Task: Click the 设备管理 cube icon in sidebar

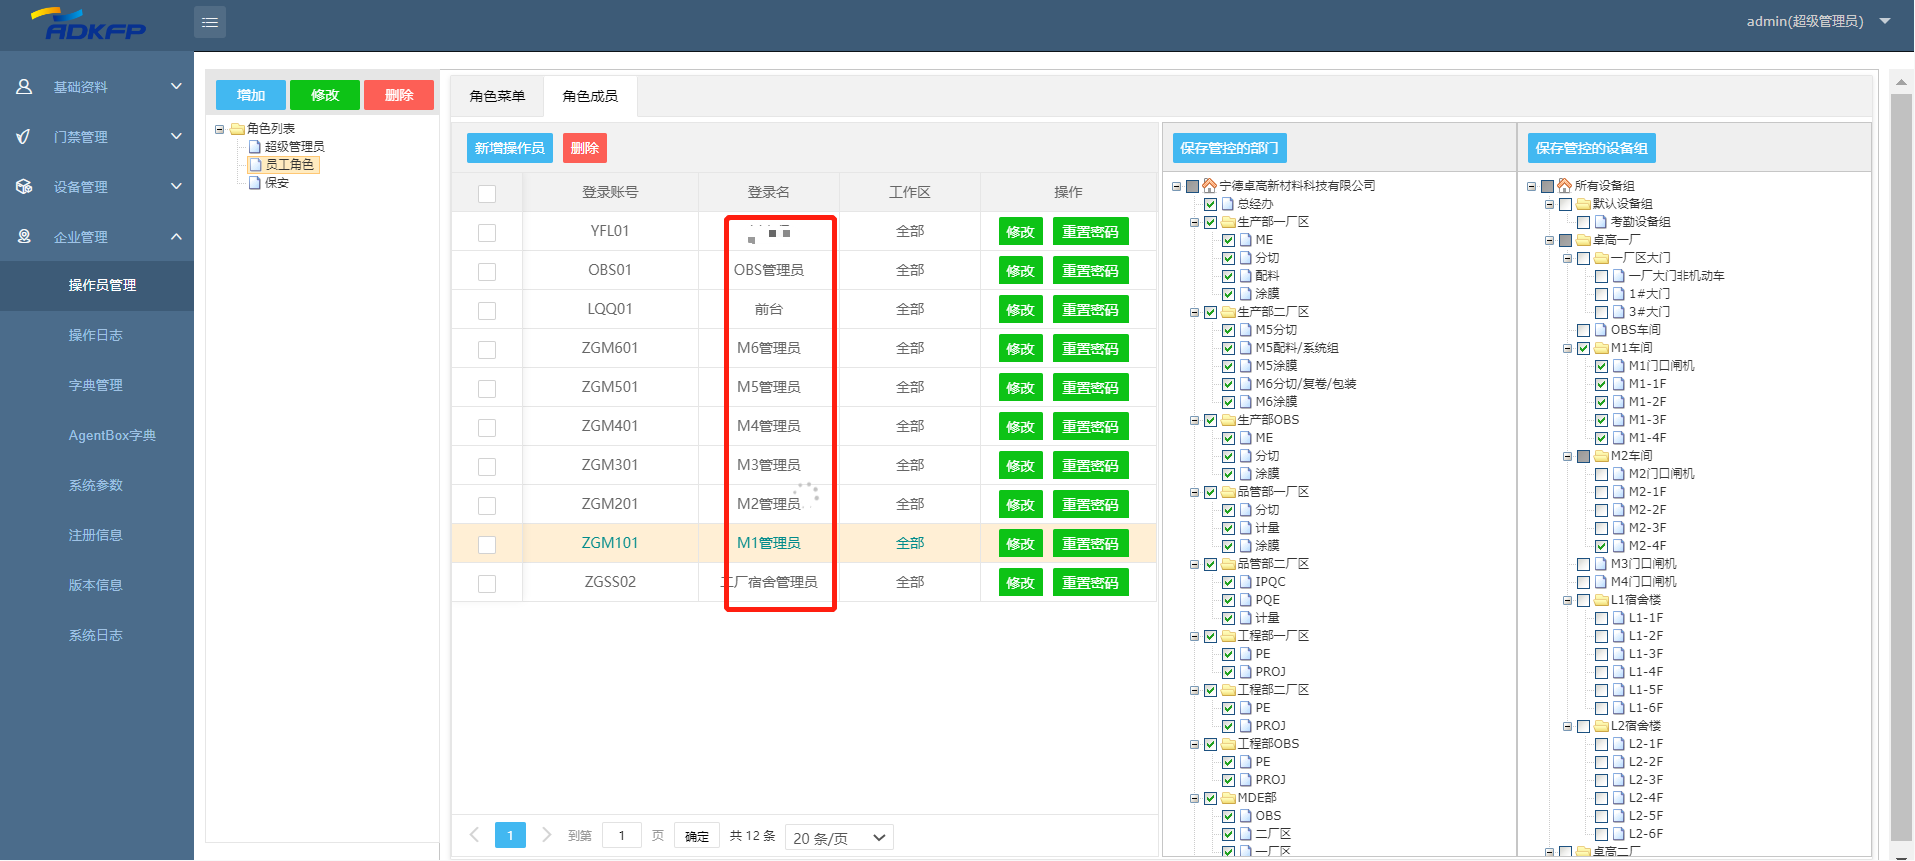Action: pos(24,187)
